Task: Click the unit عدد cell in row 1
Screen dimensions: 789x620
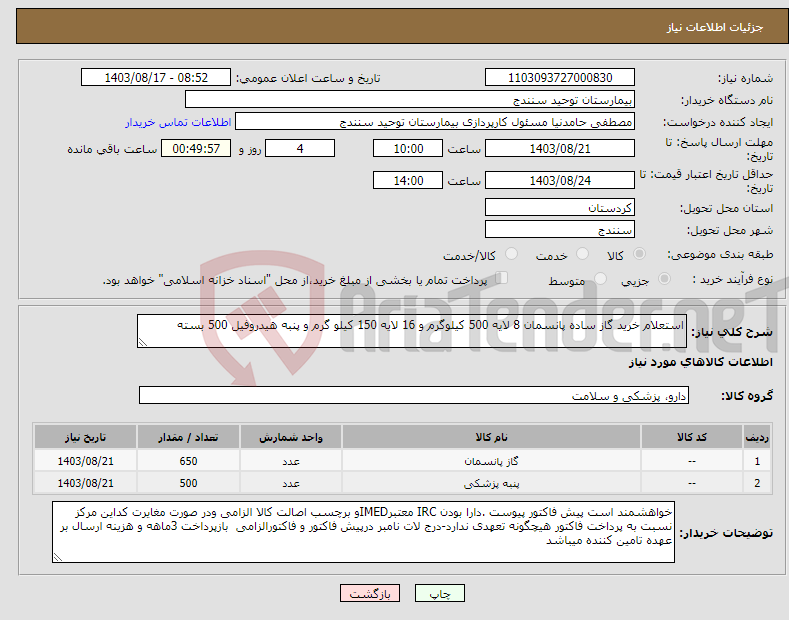Action: click(x=291, y=461)
